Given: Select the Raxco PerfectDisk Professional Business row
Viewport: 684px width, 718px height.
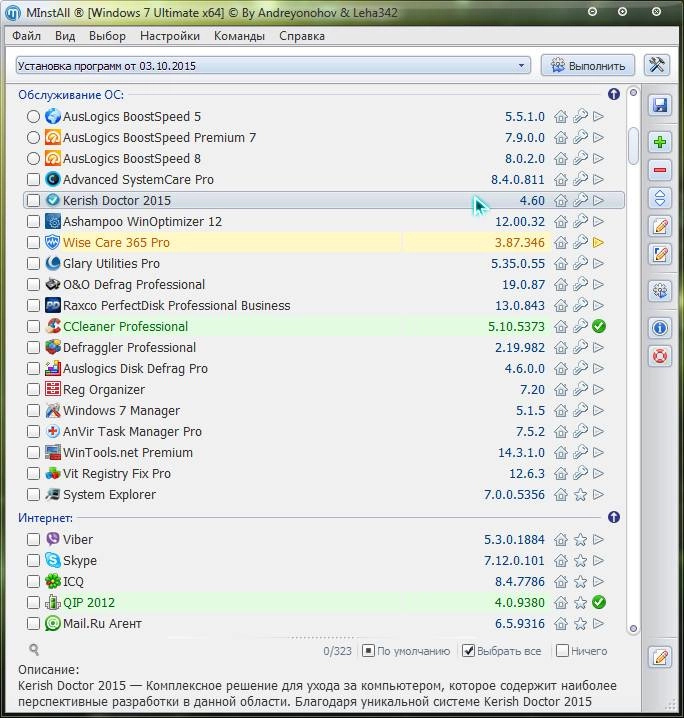Looking at the screenshot, I should 324,305.
